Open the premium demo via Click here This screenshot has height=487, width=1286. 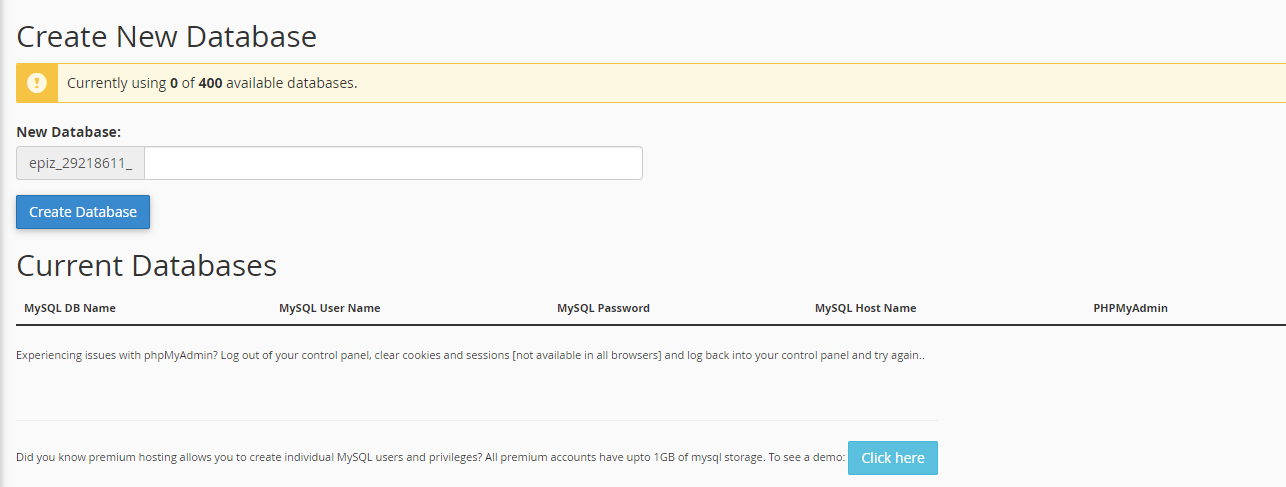pyautogui.click(x=892, y=458)
